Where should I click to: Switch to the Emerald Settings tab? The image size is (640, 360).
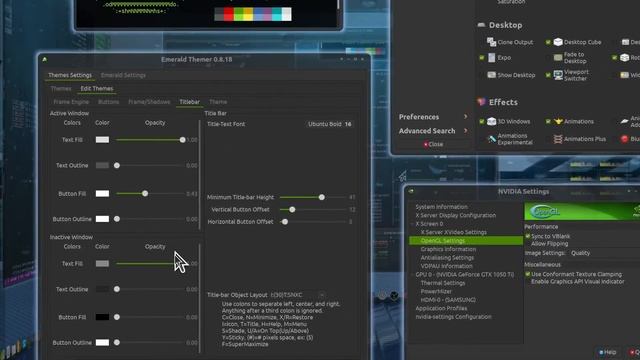coord(123,75)
